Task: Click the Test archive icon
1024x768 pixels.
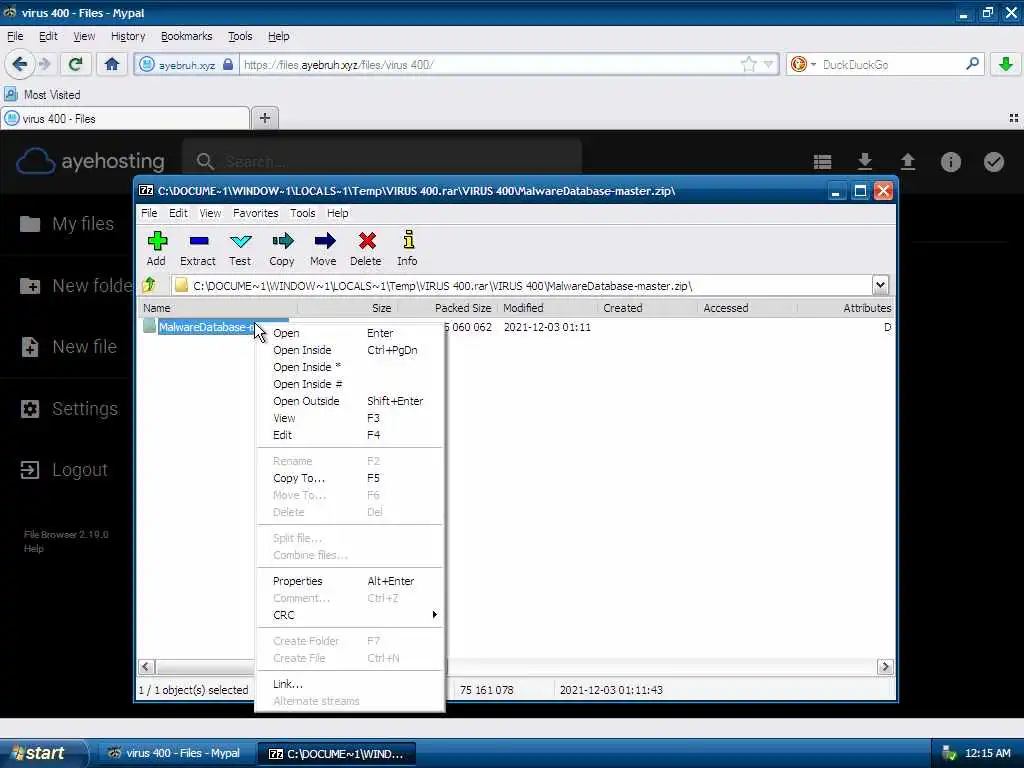Action: [x=240, y=248]
